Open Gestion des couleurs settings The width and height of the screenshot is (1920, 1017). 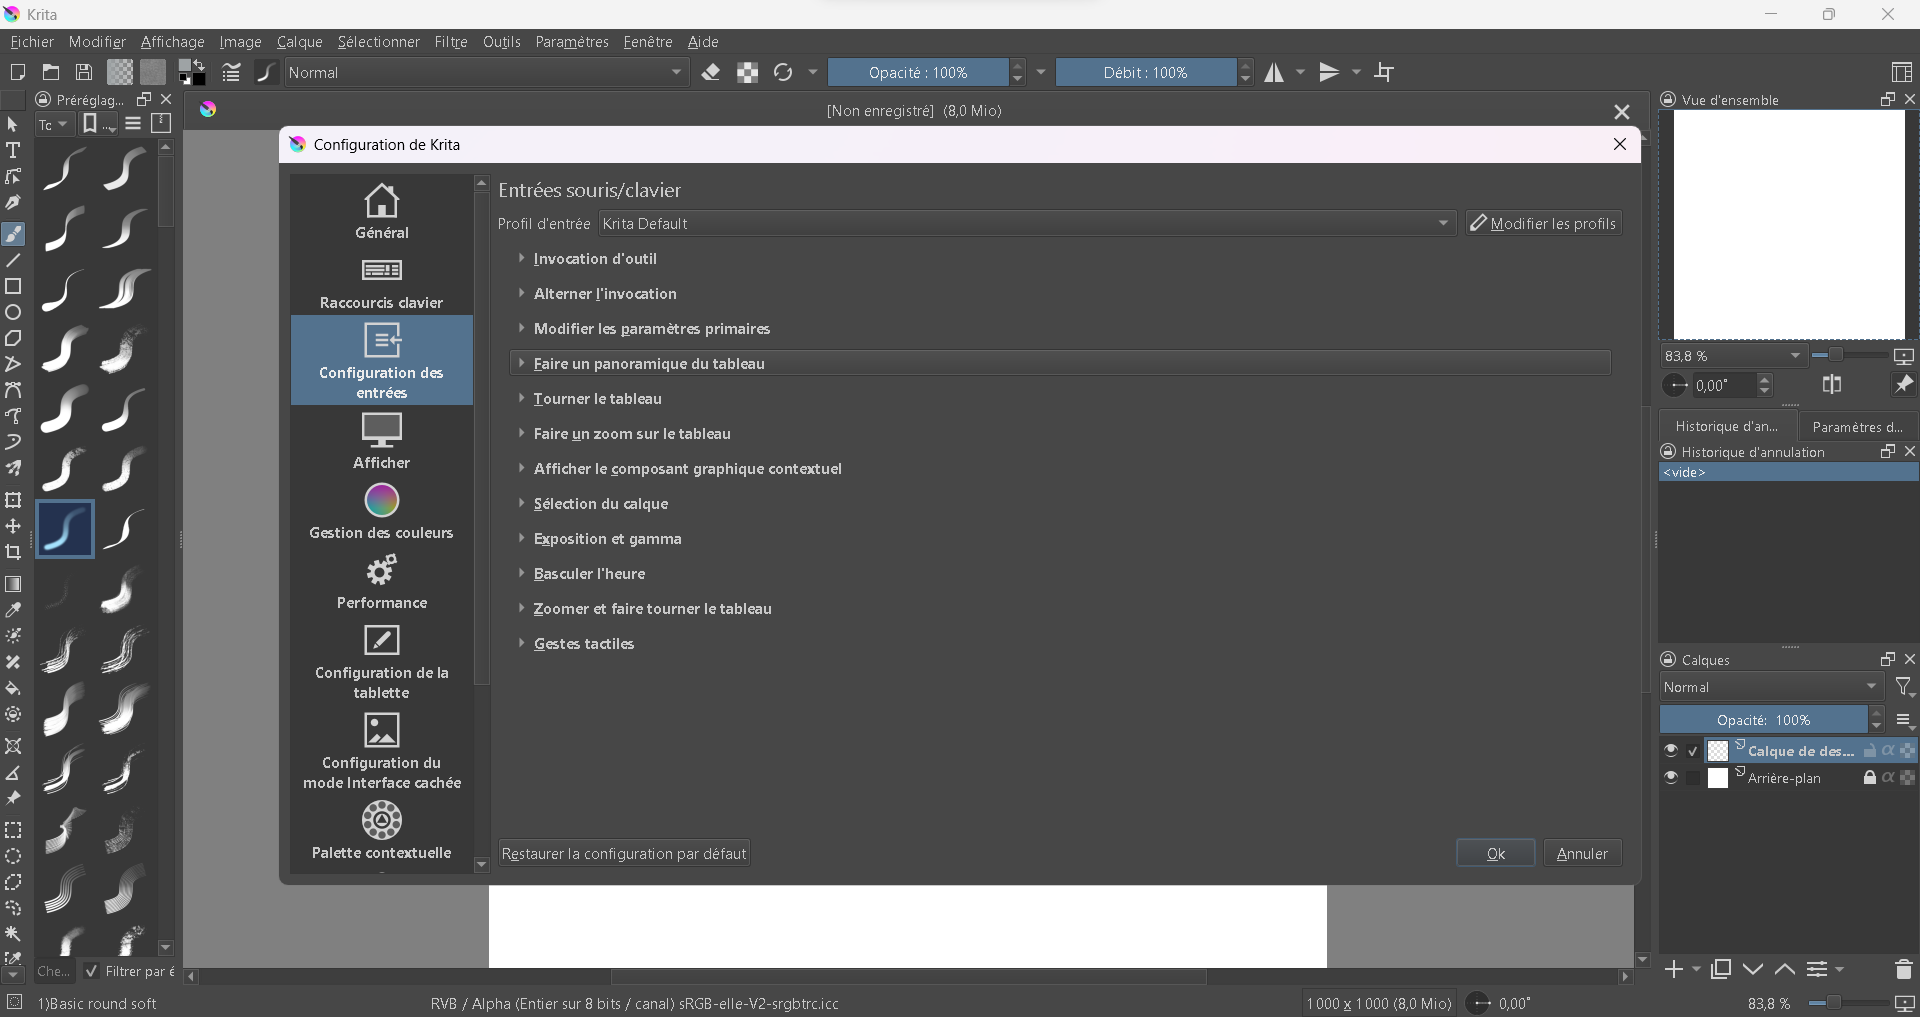coord(381,511)
